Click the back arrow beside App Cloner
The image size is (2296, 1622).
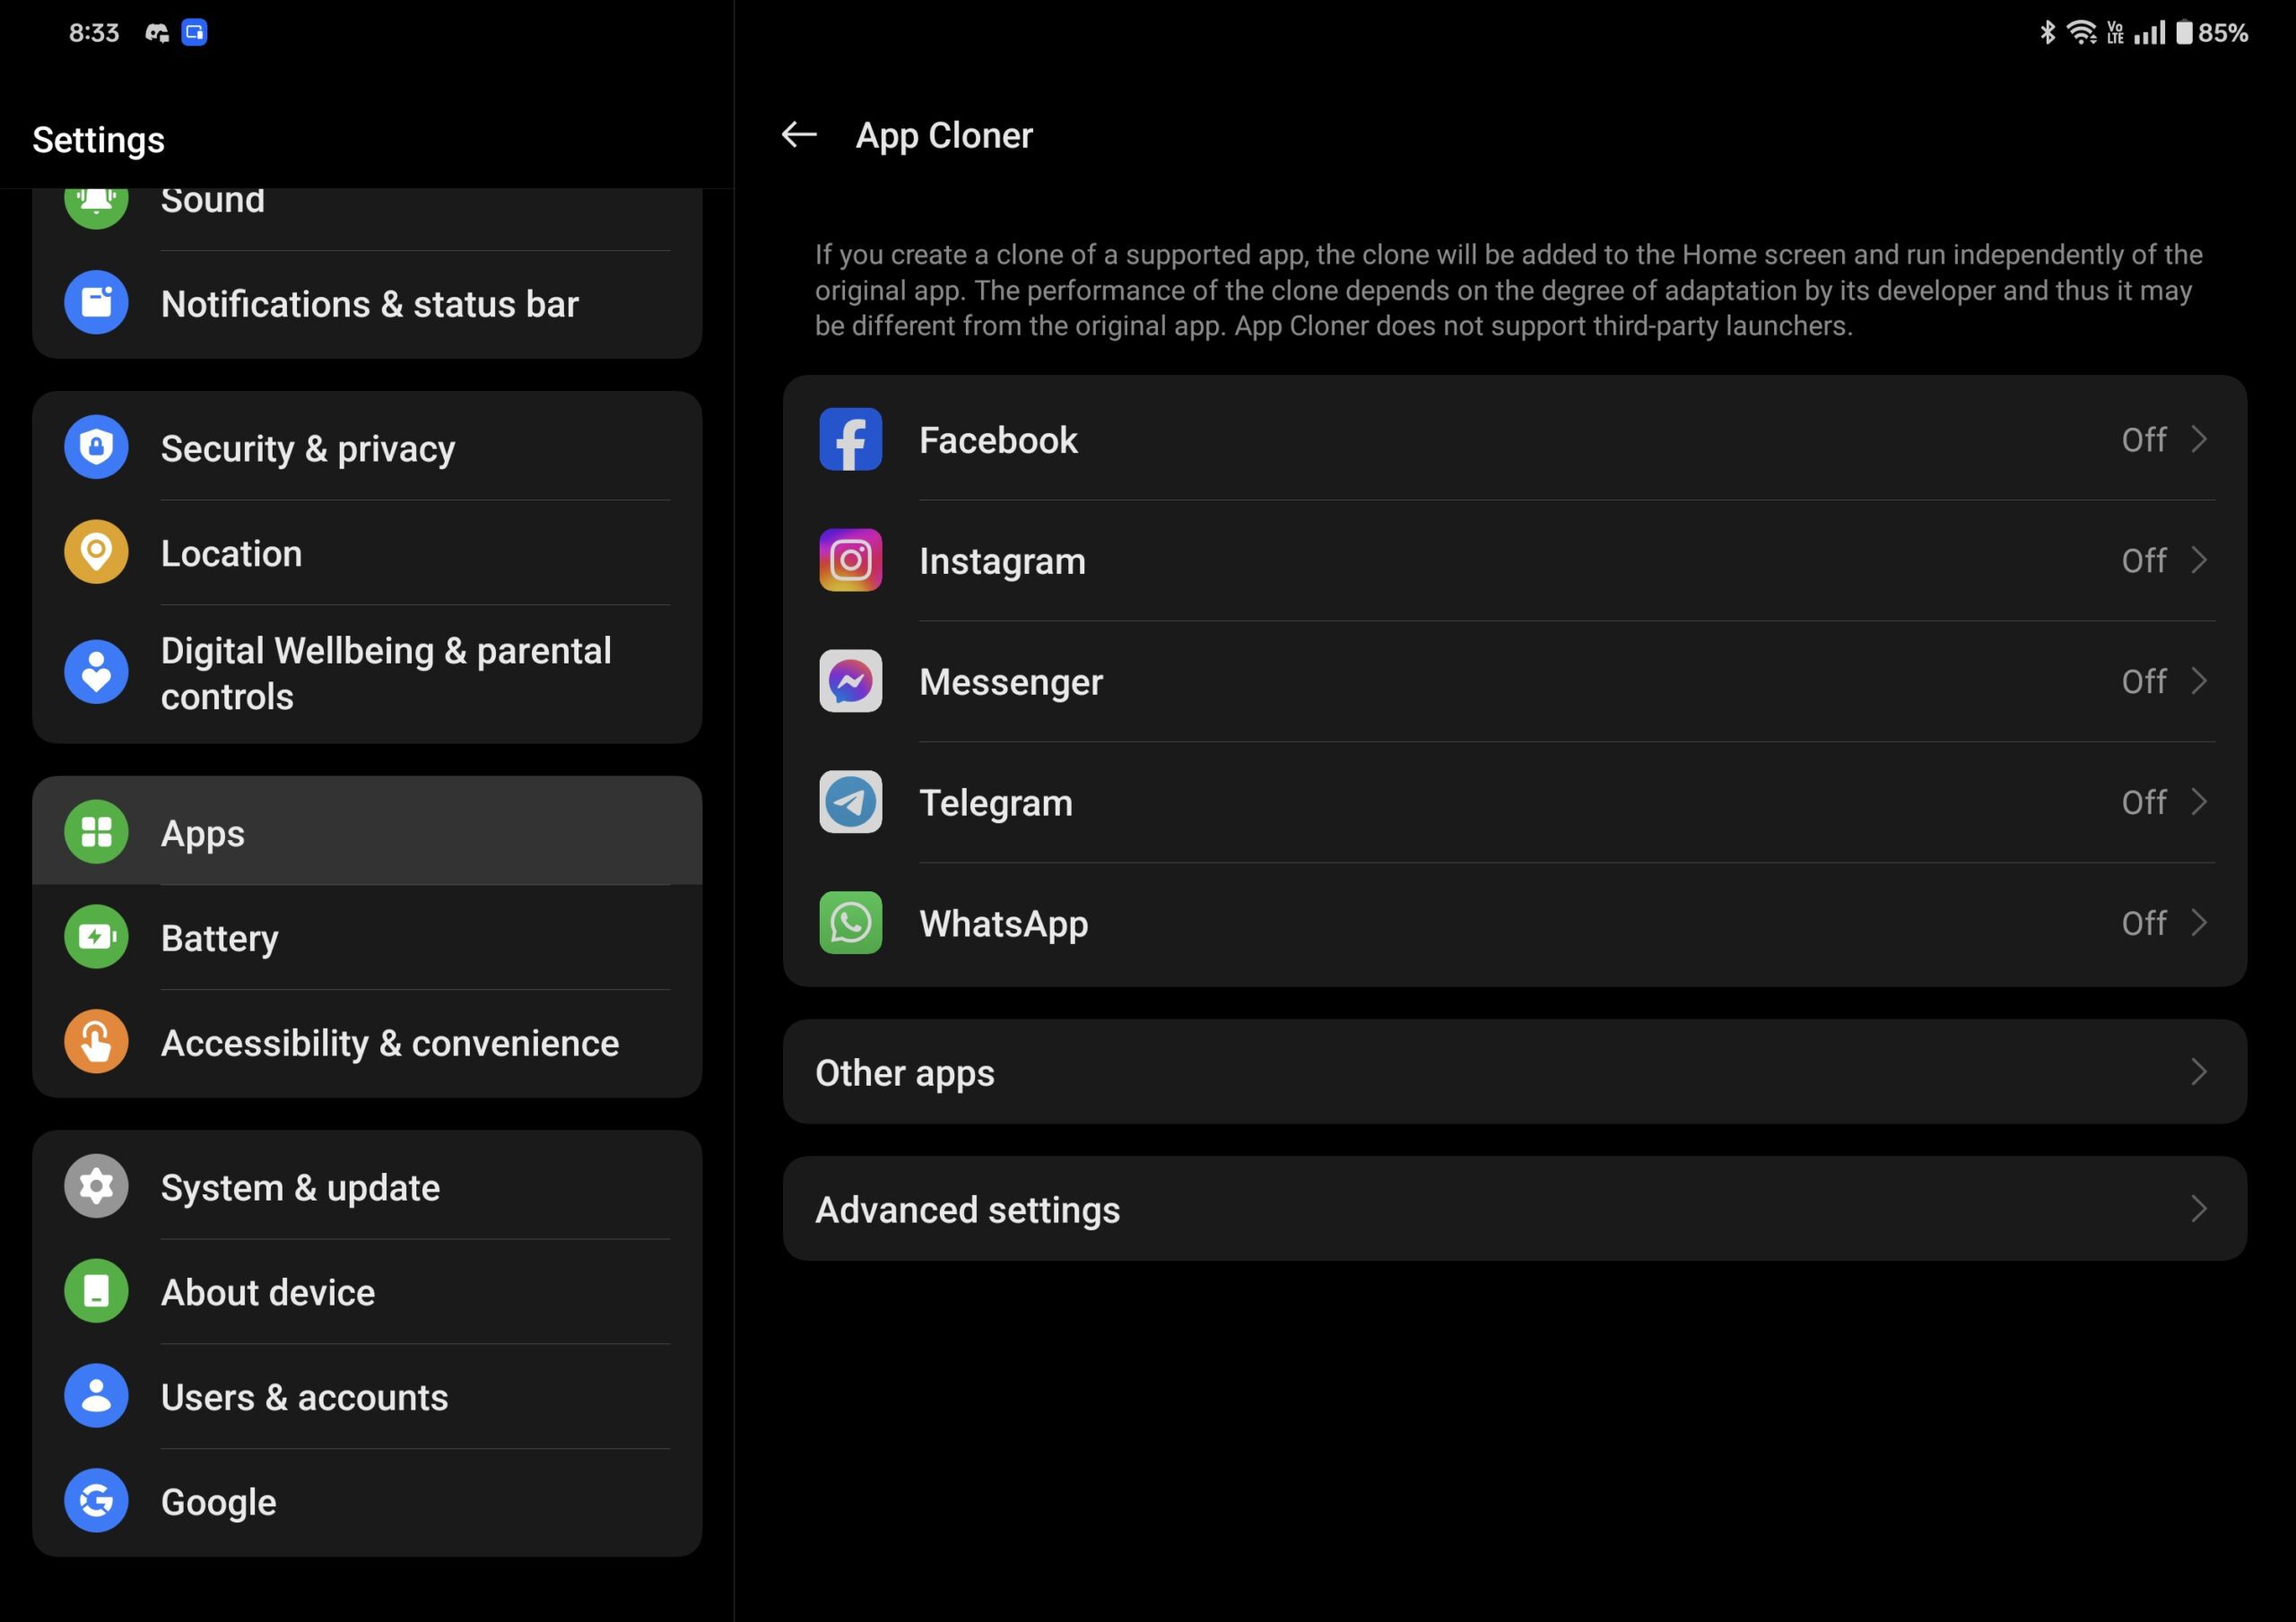click(x=798, y=134)
